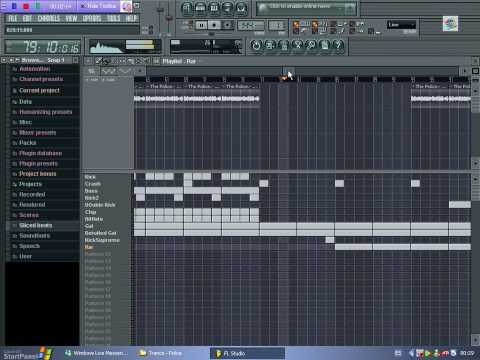Click the second round shortcut icon

200,8
